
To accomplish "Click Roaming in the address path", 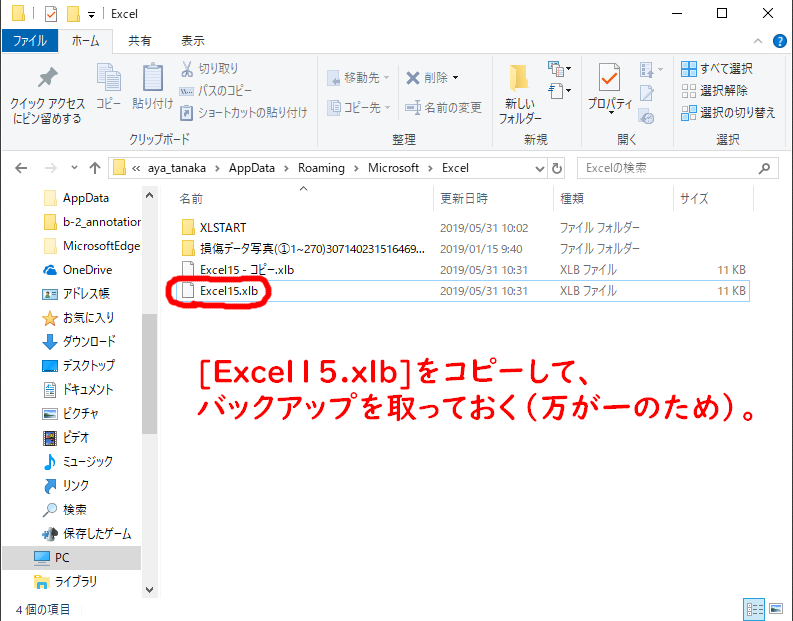I will coord(321,168).
